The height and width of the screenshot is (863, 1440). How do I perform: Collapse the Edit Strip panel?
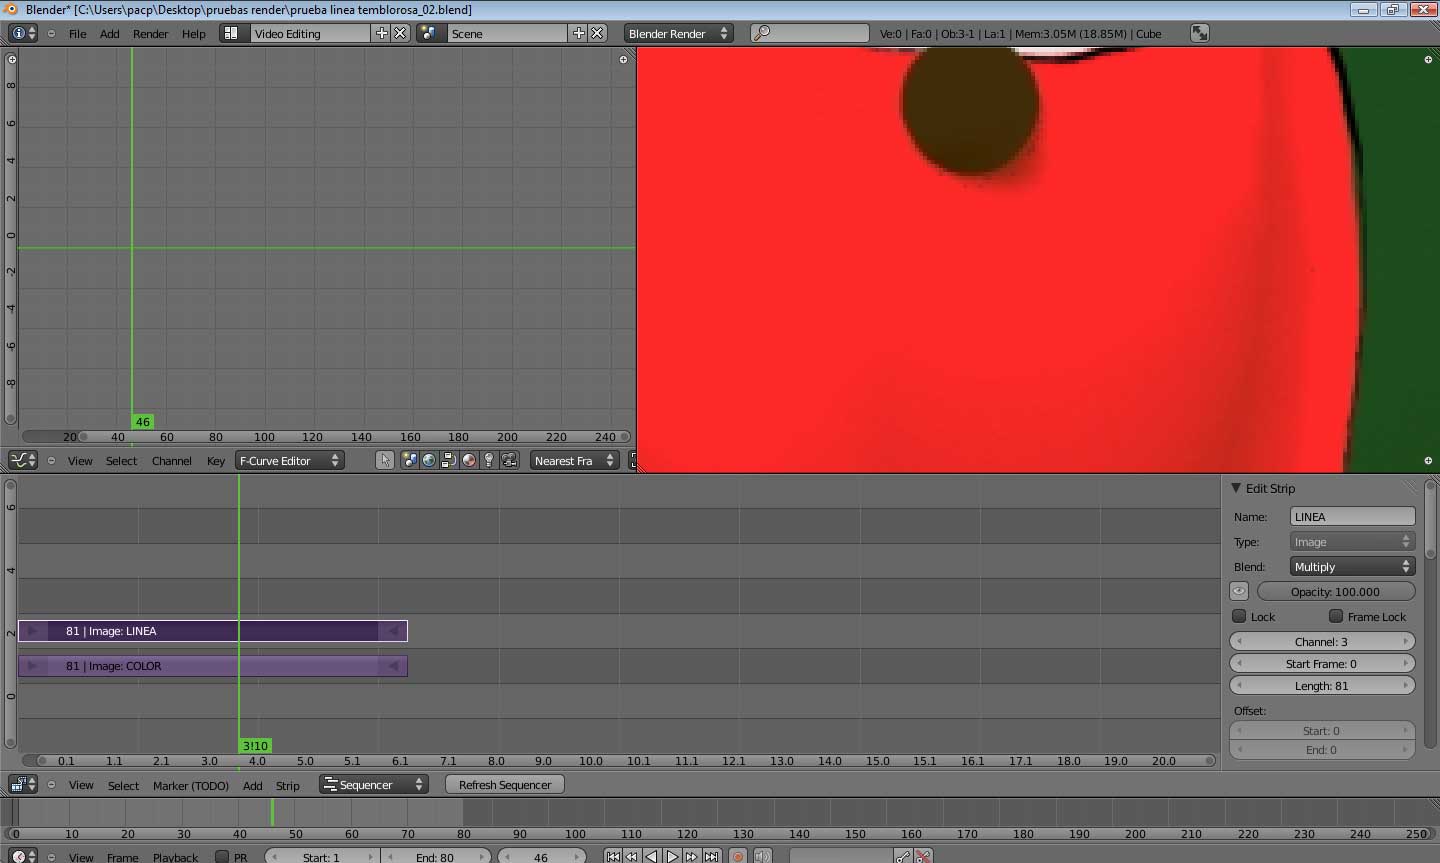pyautogui.click(x=1236, y=488)
